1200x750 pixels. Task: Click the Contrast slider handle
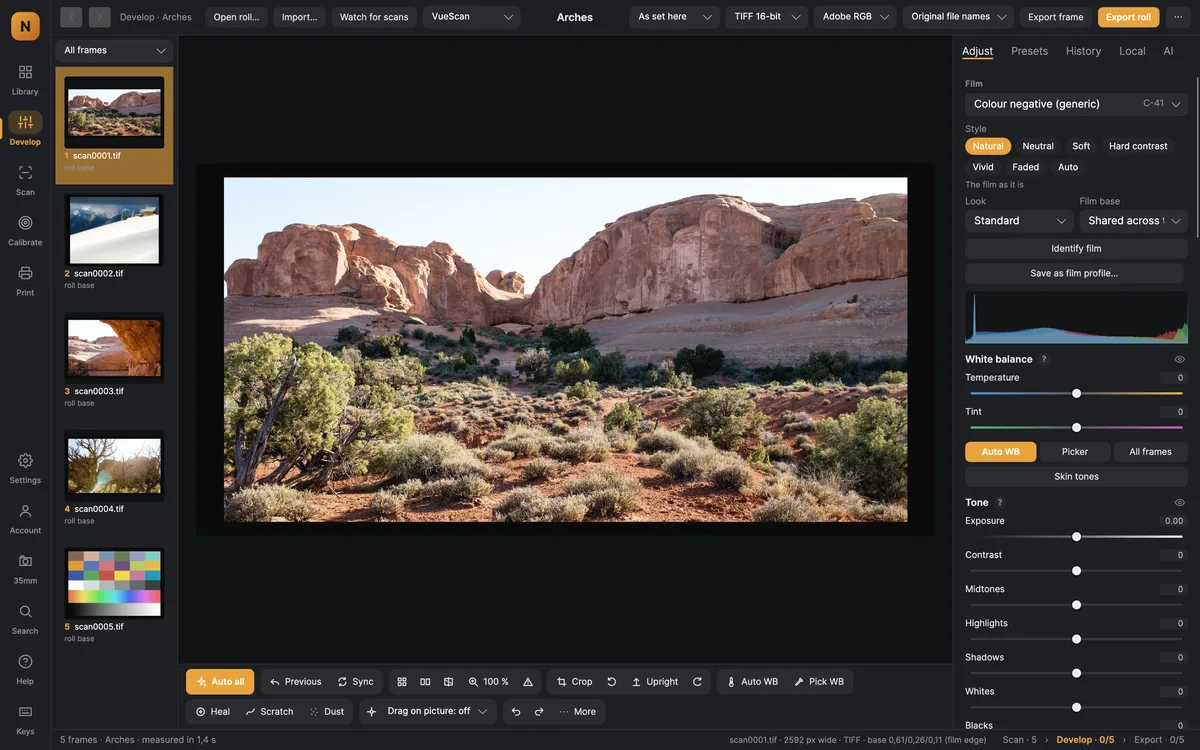pos(1076,571)
